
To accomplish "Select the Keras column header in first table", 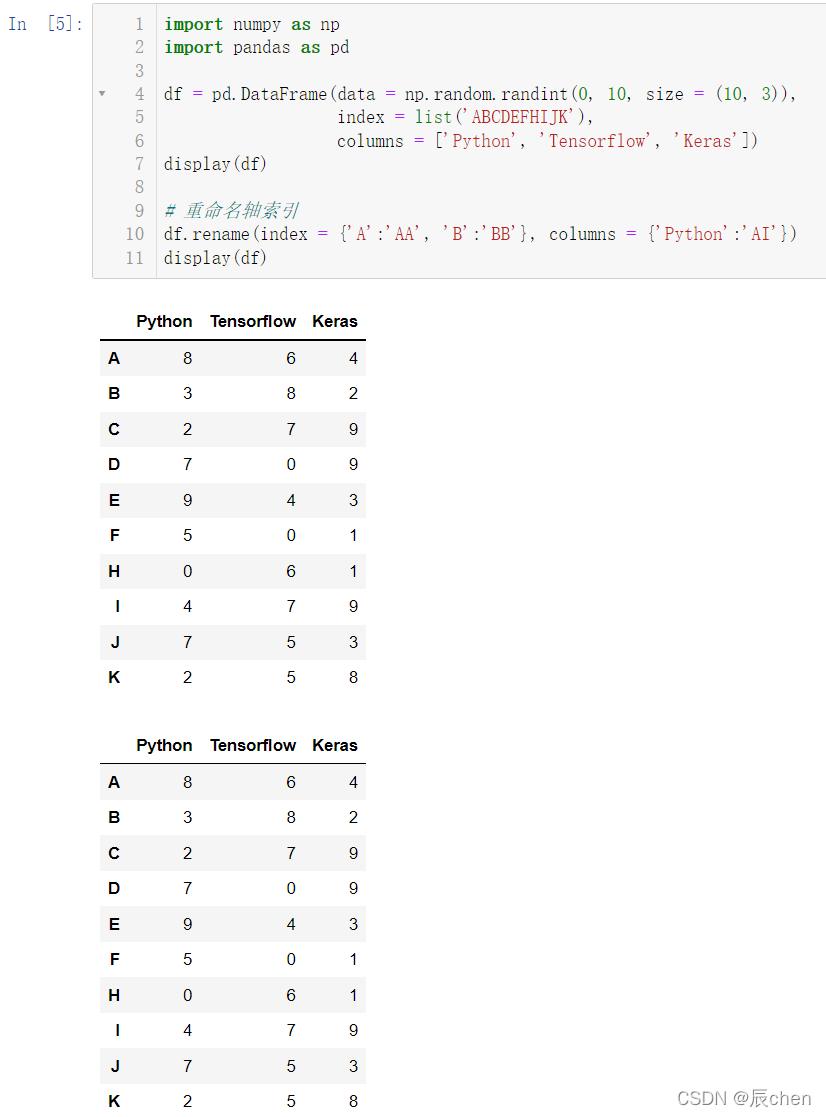I will coord(335,321).
